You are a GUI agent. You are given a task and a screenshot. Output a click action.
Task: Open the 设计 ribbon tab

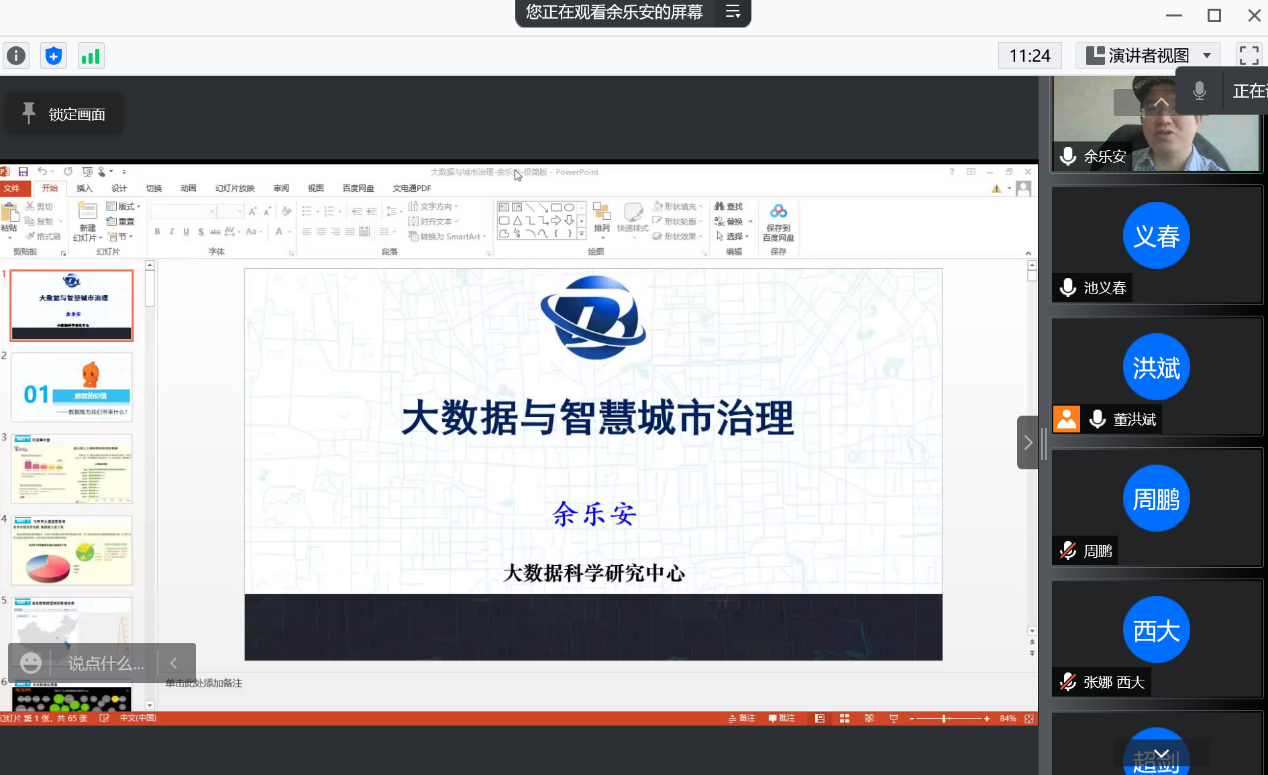pyautogui.click(x=119, y=188)
